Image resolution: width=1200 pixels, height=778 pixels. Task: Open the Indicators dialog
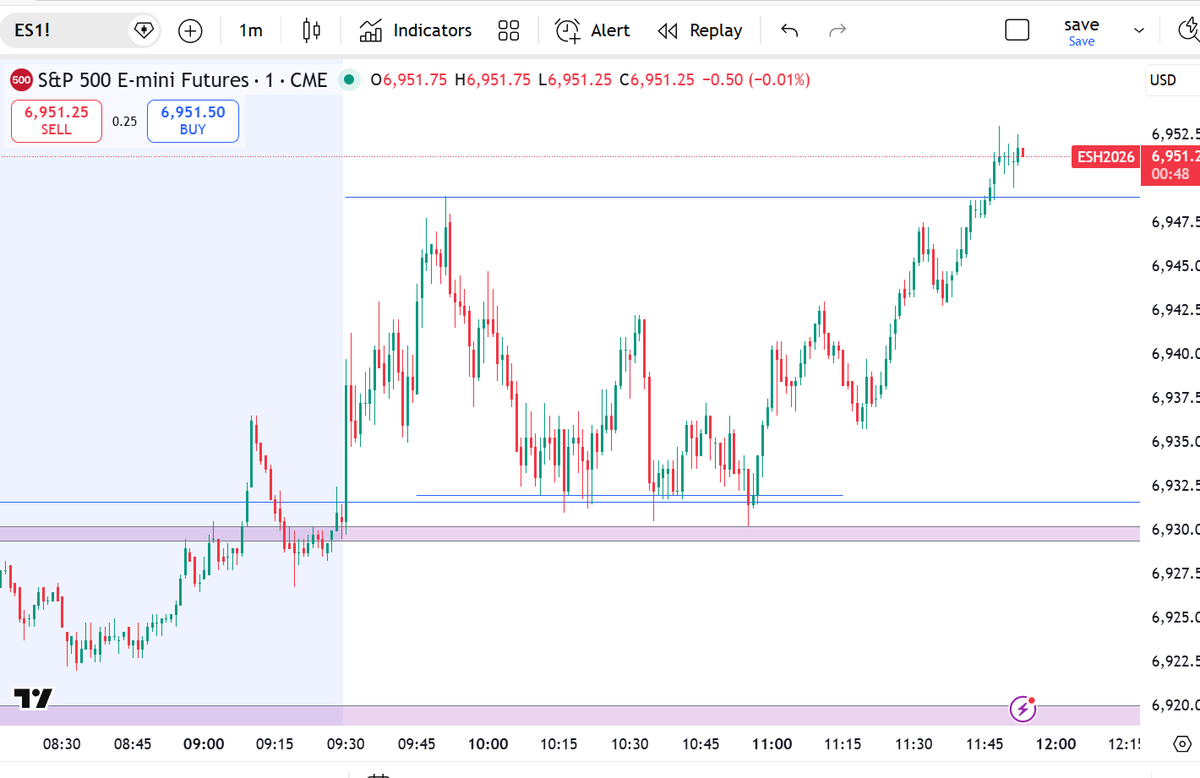pyautogui.click(x=415, y=31)
